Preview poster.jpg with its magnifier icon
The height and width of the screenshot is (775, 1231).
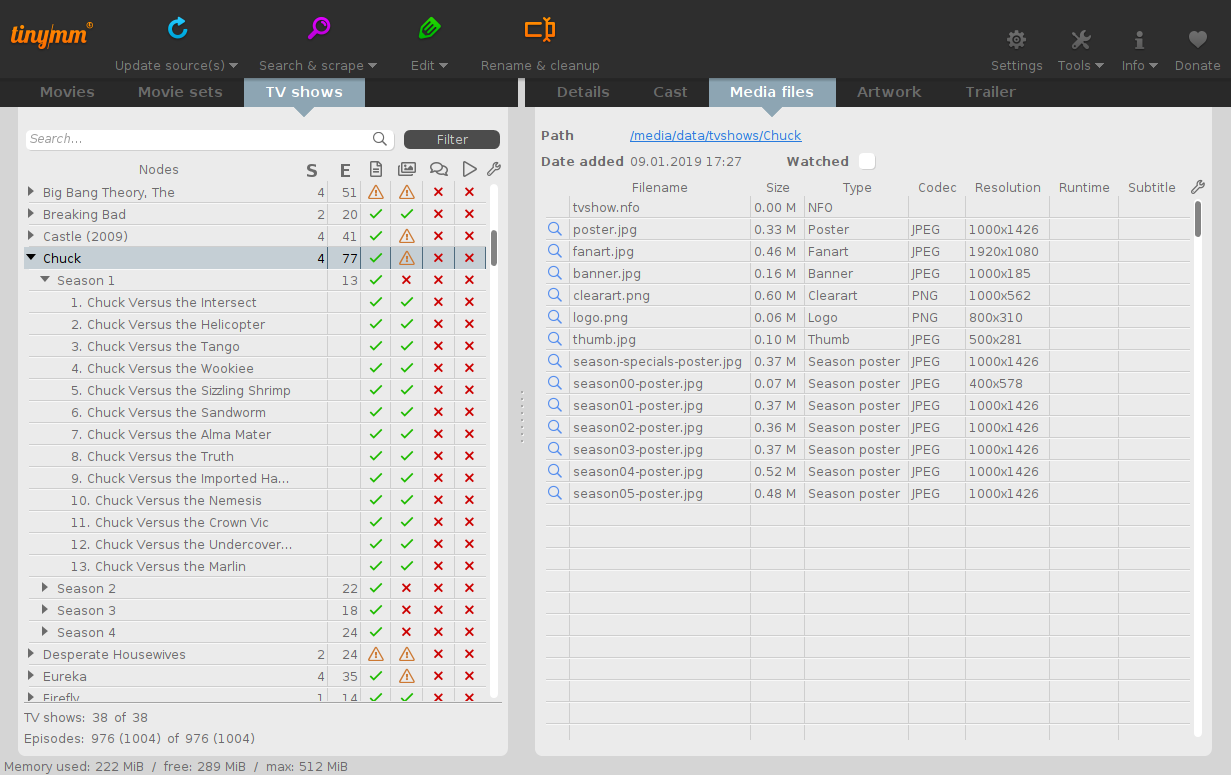click(555, 229)
